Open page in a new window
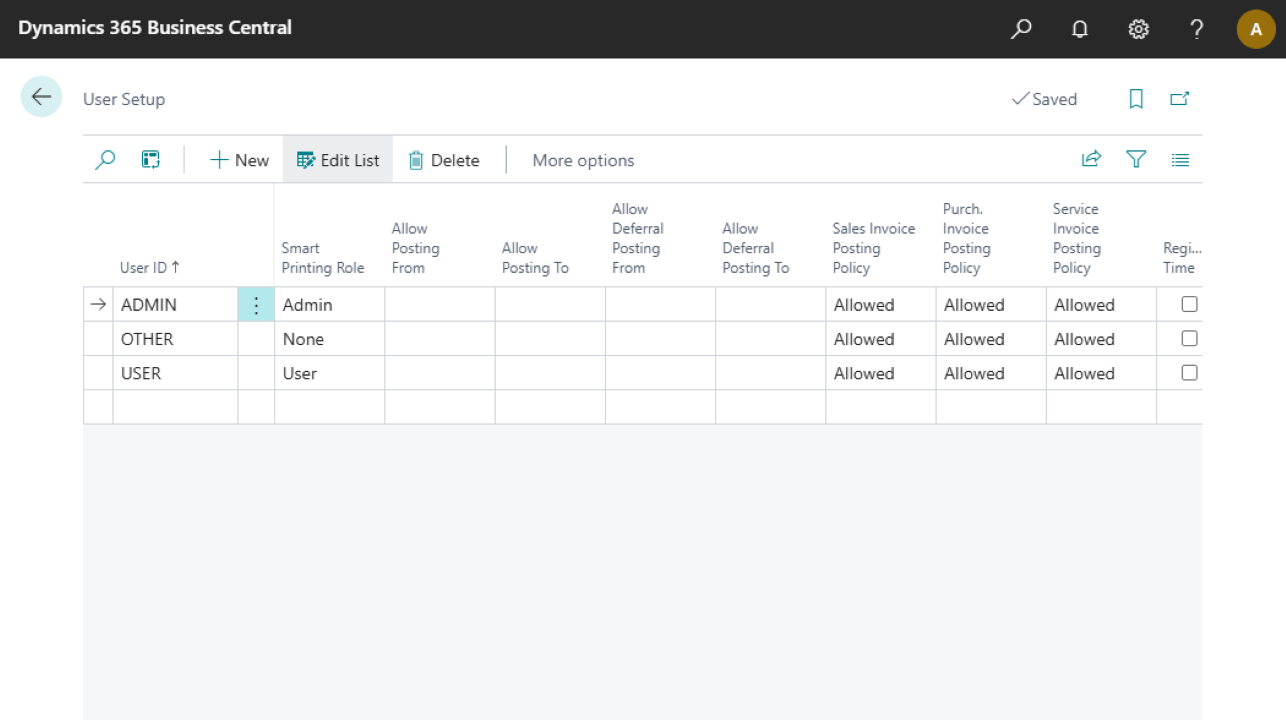This screenshot has height=720, width=1286. (1180, 99)
